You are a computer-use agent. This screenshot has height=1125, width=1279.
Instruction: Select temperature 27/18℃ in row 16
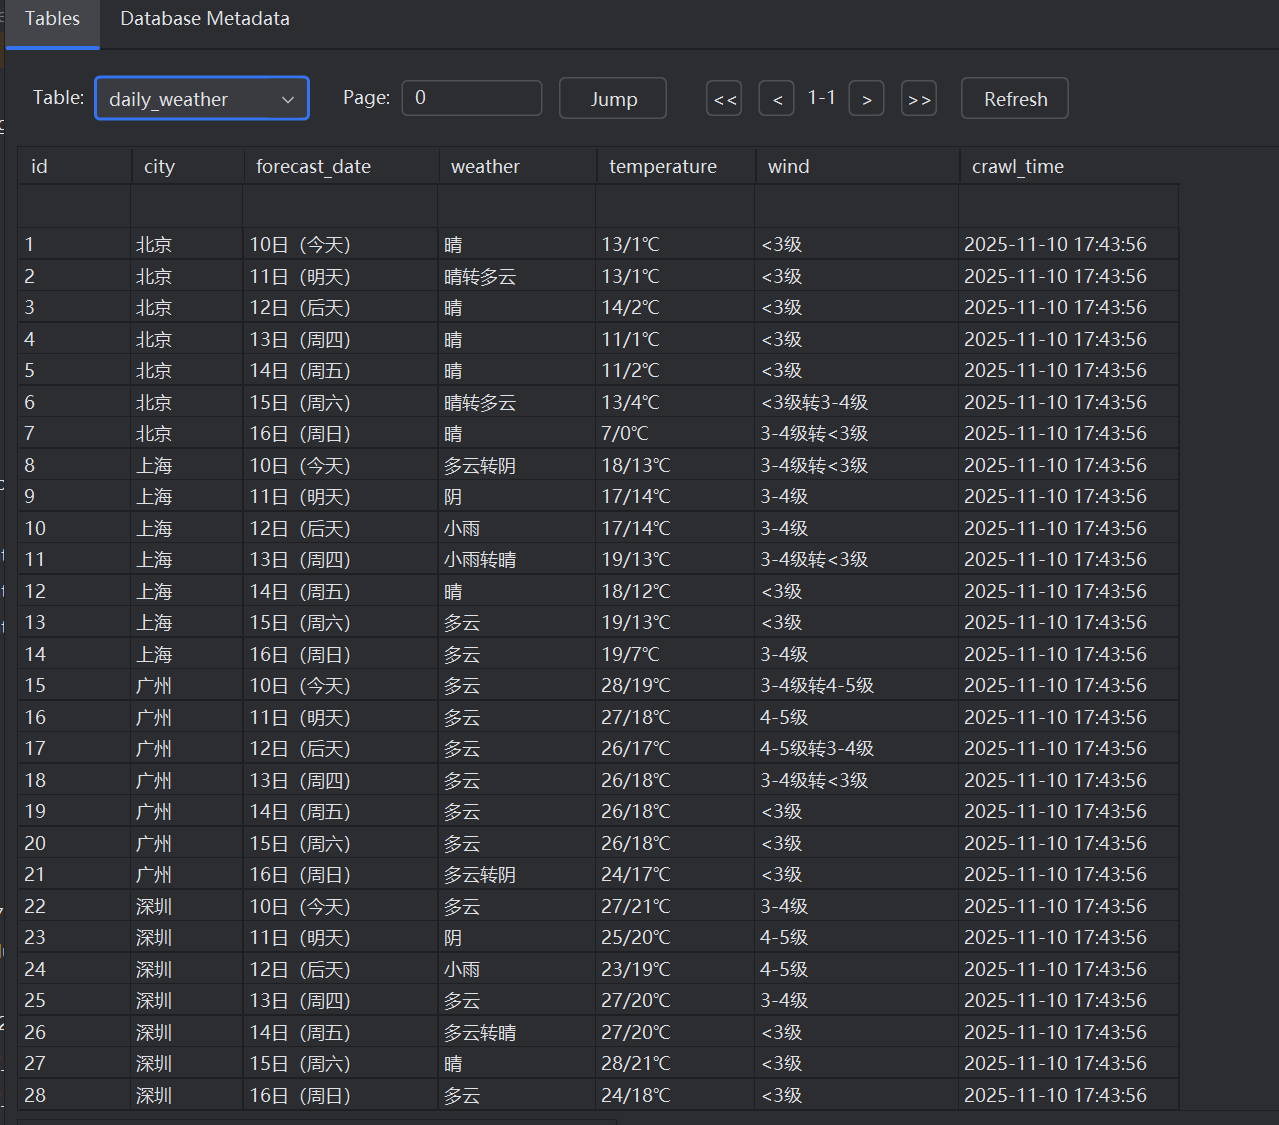click(x=676, y=717)
